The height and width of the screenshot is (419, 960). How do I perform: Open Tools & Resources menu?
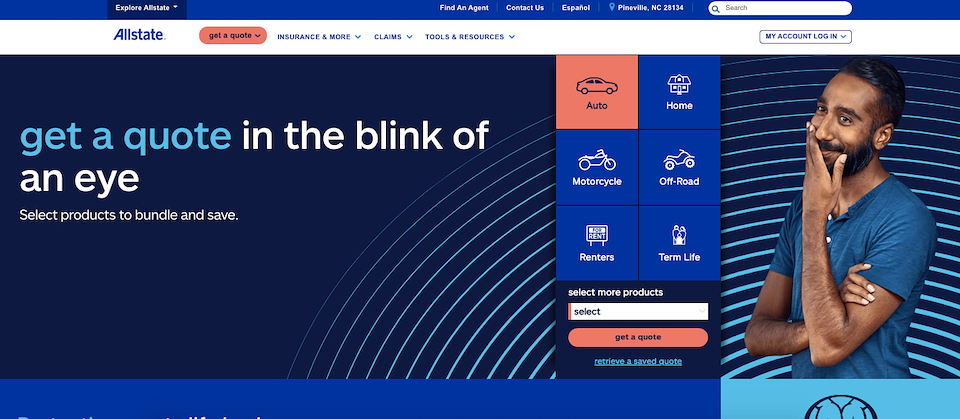(470, 37)
